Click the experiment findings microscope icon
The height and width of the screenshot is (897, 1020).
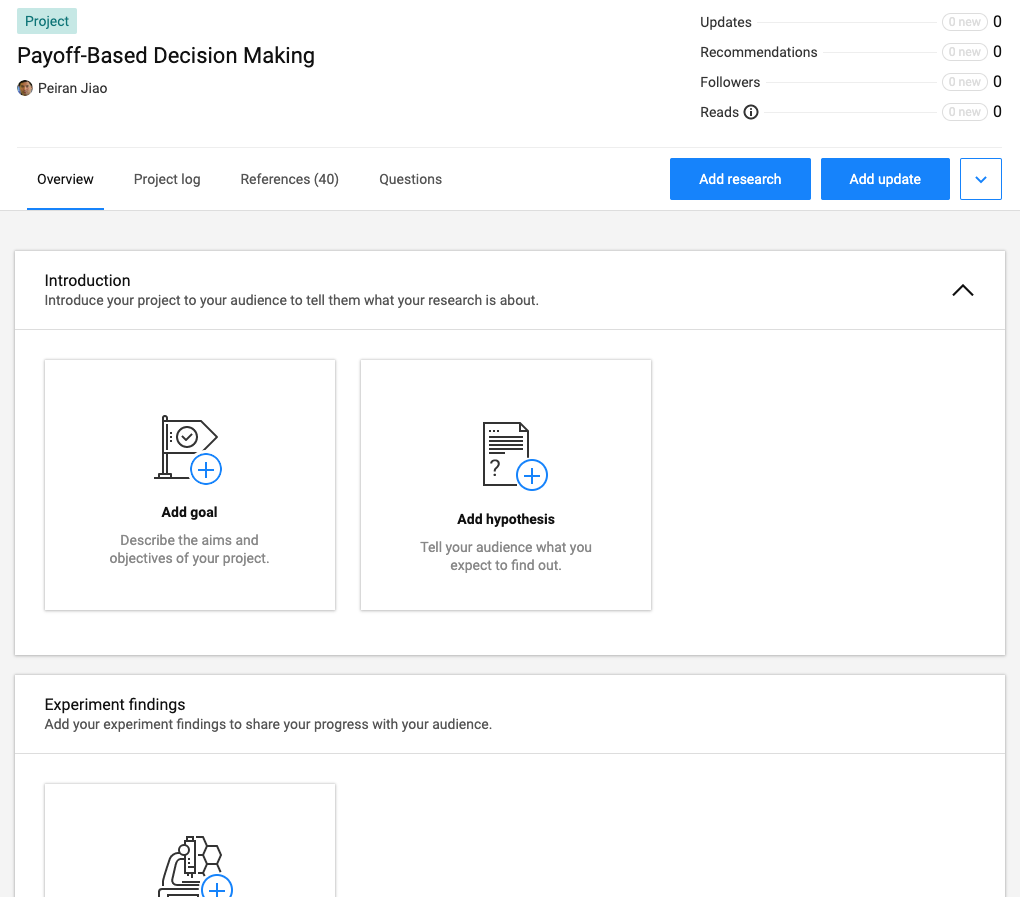(x=193, y=867)
